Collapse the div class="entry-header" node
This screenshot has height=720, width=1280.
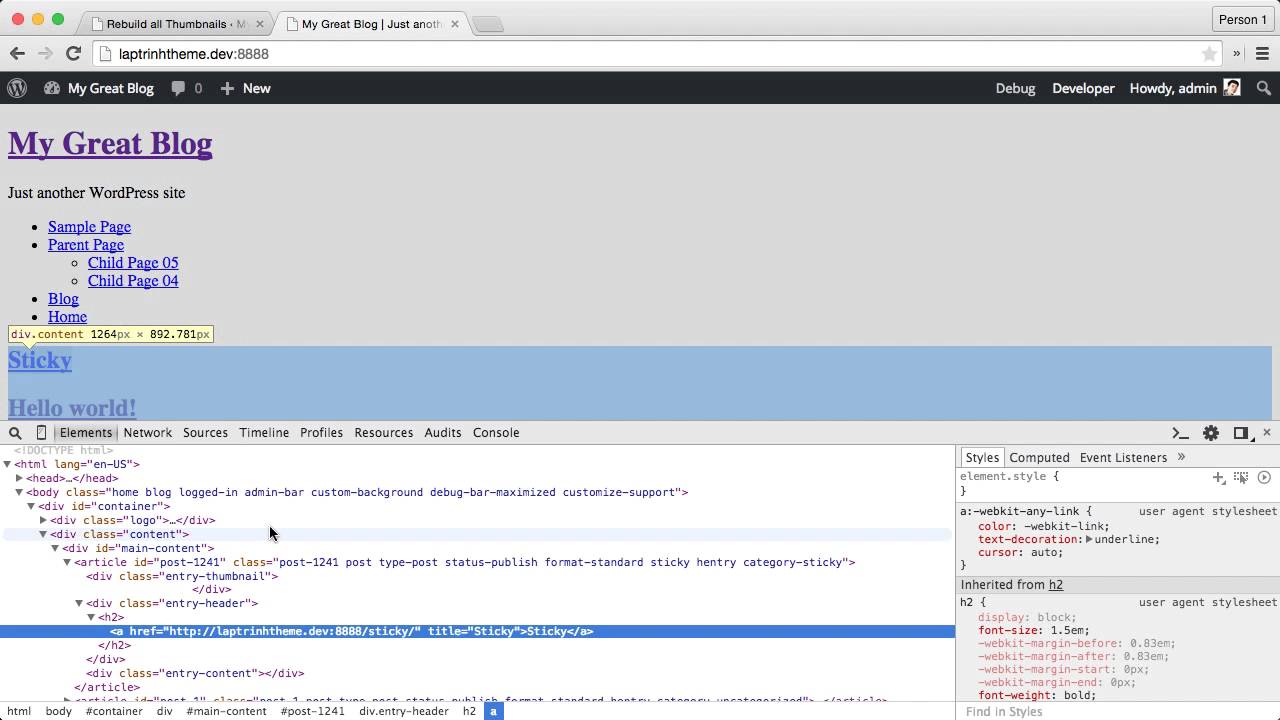79,603
